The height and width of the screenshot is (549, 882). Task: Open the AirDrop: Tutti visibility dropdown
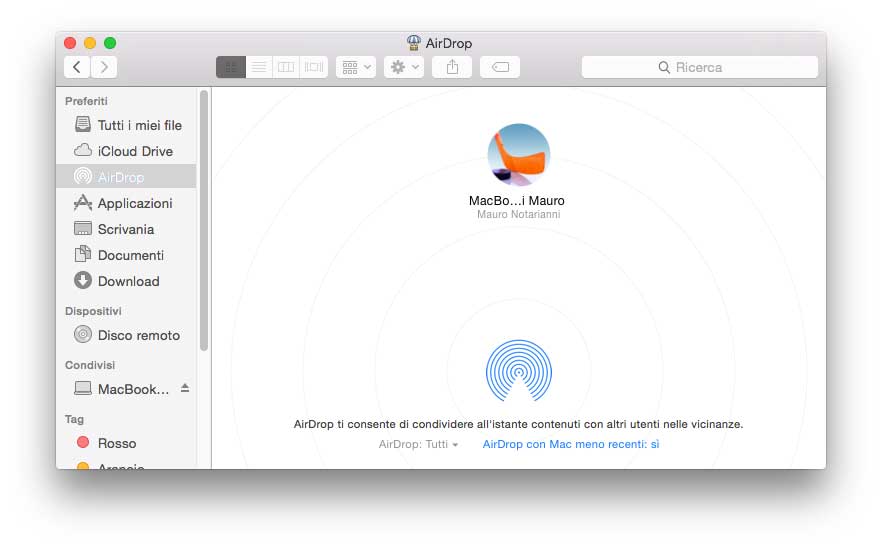click(418, 444)
